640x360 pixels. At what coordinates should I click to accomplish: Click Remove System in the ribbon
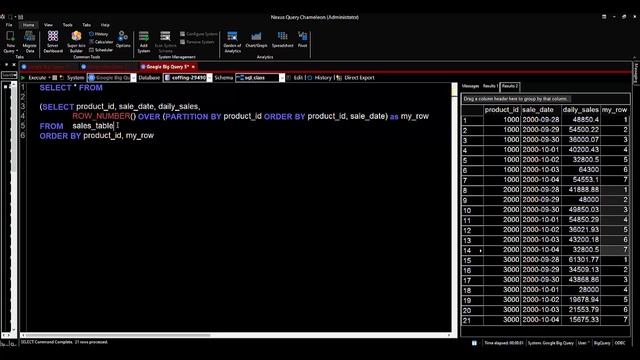coord(197,42)
